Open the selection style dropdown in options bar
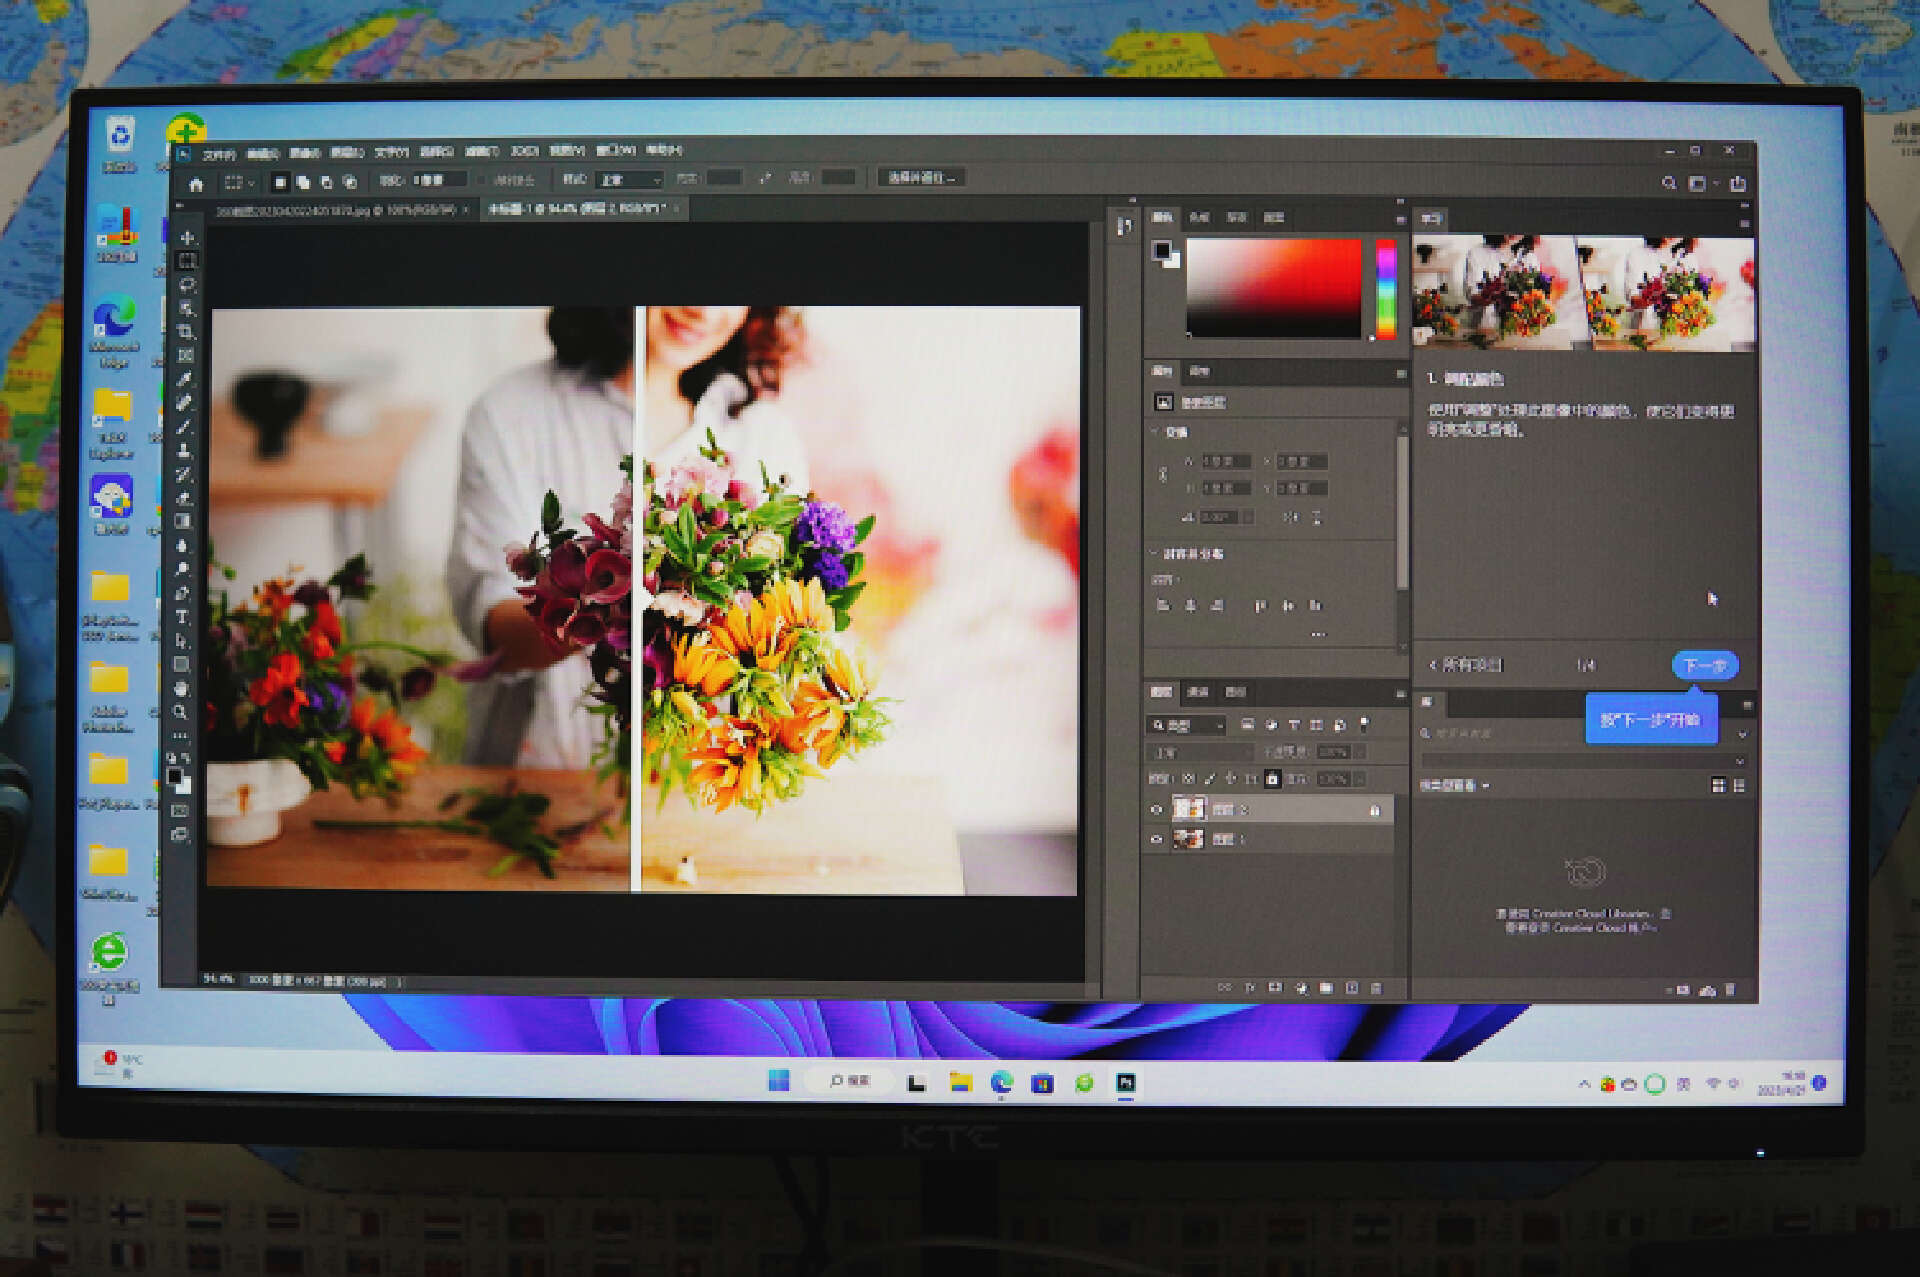 pyautogui.click(x=629, y=180)
